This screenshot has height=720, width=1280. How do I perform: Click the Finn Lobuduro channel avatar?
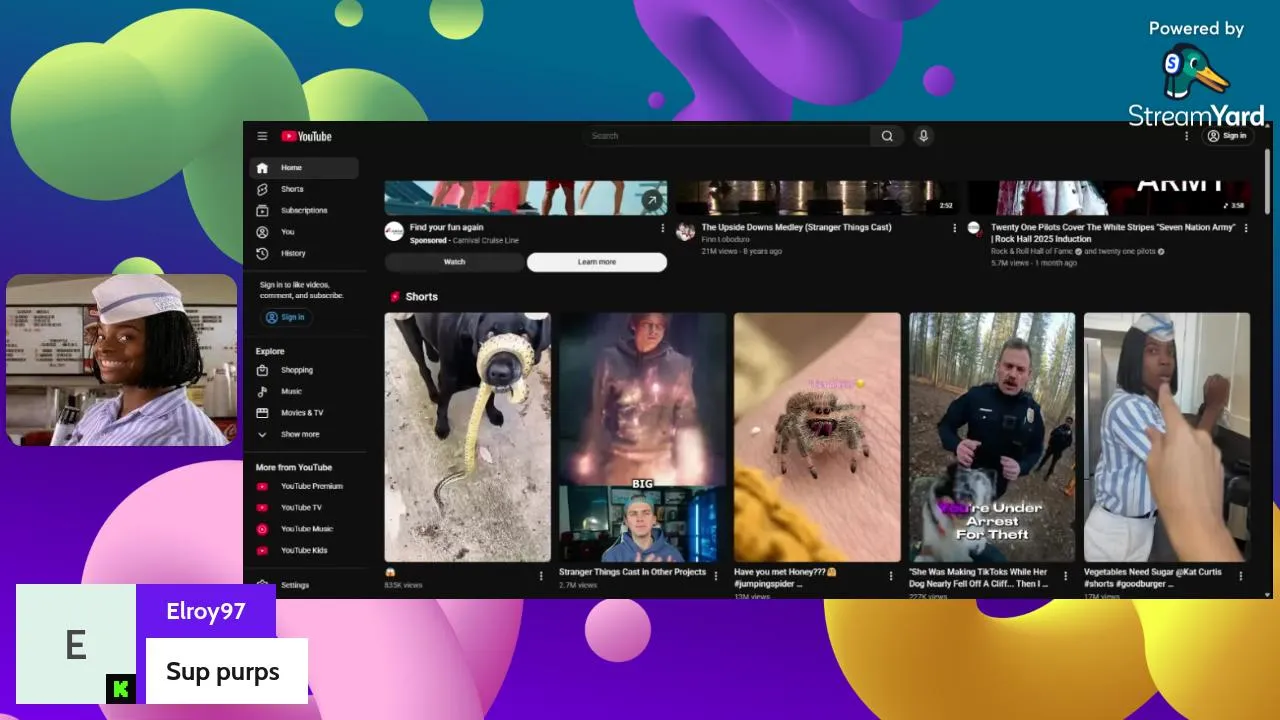[685, 231]
